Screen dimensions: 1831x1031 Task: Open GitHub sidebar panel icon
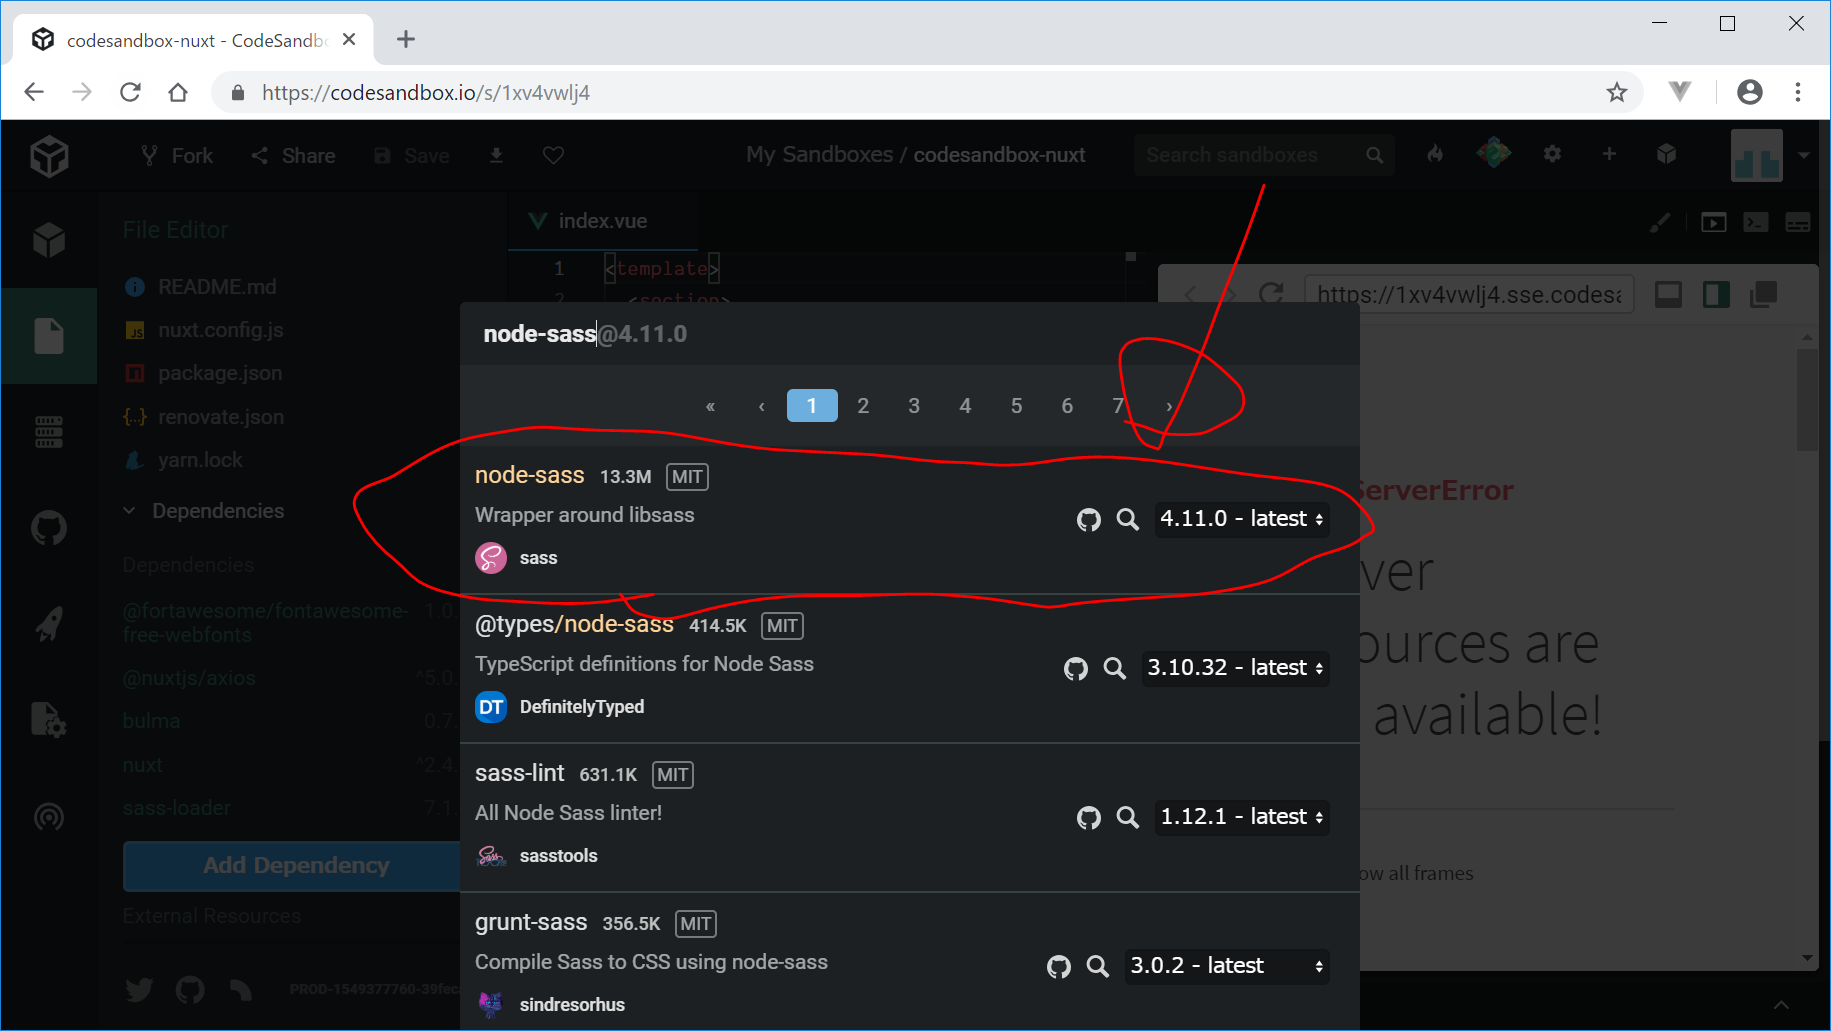[x=49, y=527]
